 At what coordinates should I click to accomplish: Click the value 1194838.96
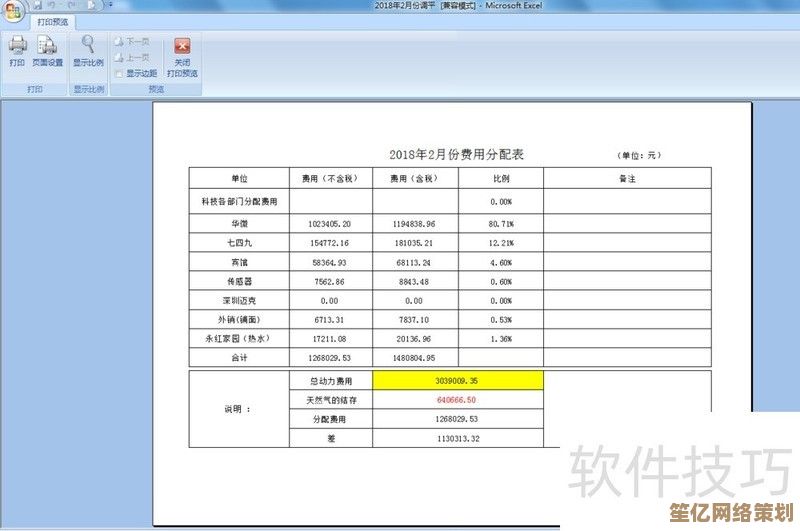click(414, 224)
